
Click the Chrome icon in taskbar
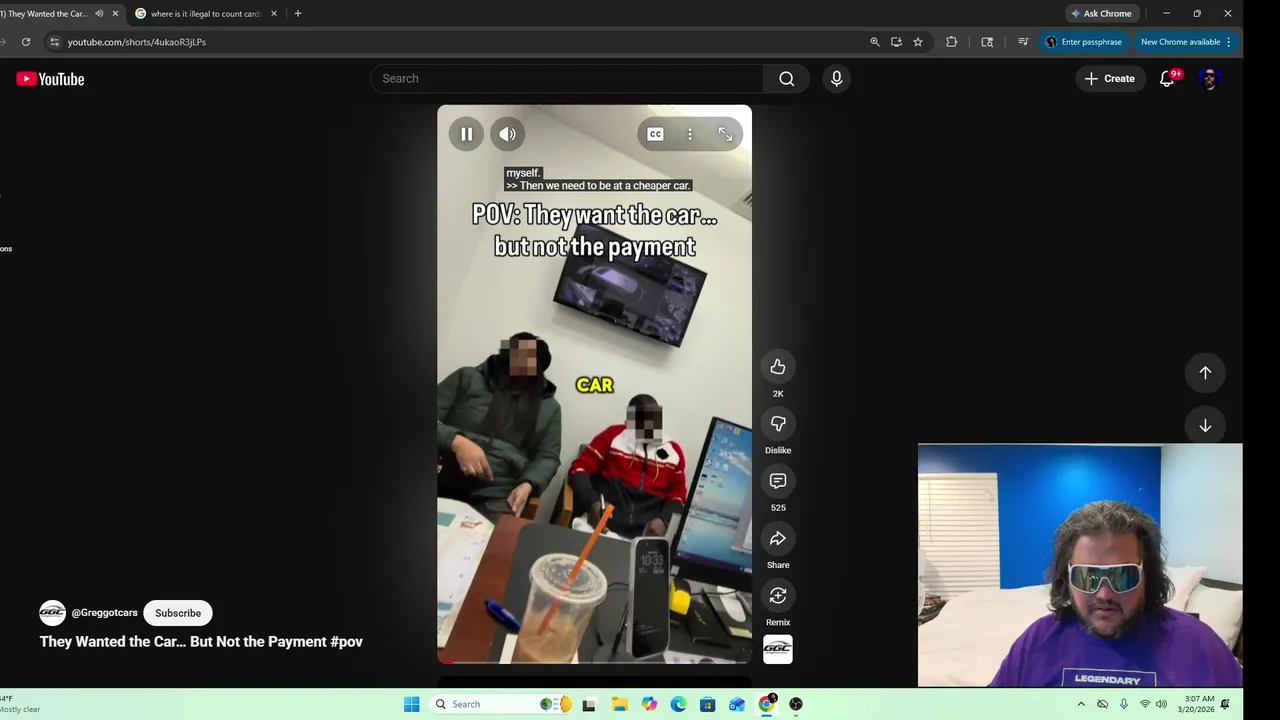[767, 704]
